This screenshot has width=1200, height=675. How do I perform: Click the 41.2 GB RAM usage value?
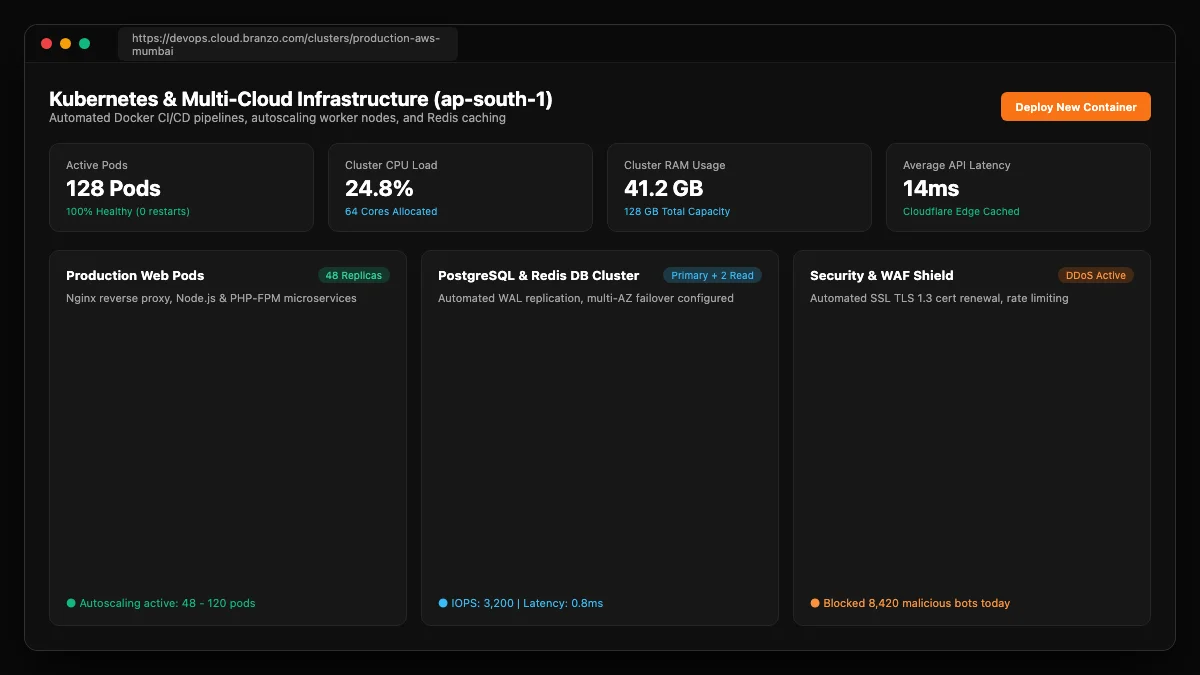coord(664,188)
